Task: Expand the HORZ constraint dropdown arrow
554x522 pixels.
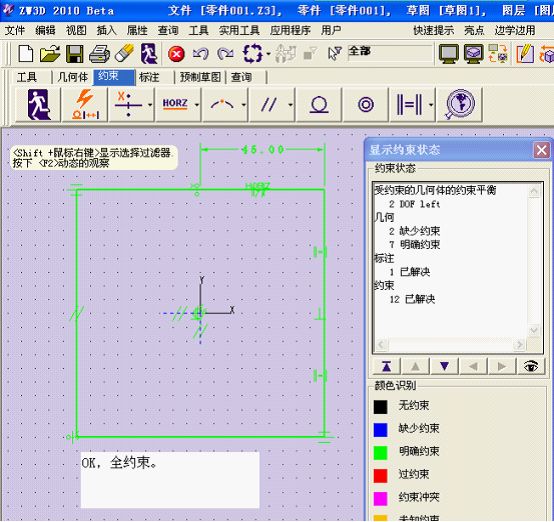Action: (x=197, y=105)
